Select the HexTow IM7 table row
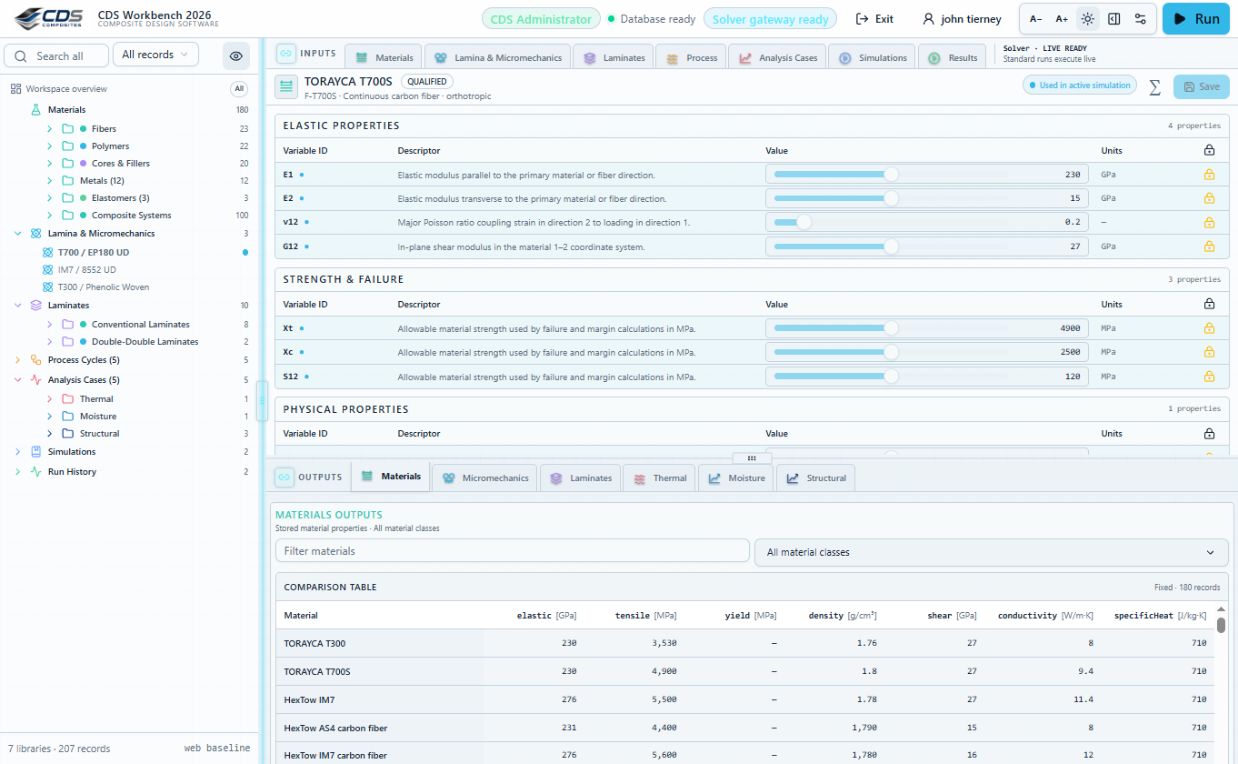This screenshot has width=1238, height=764. coord(745,700)
